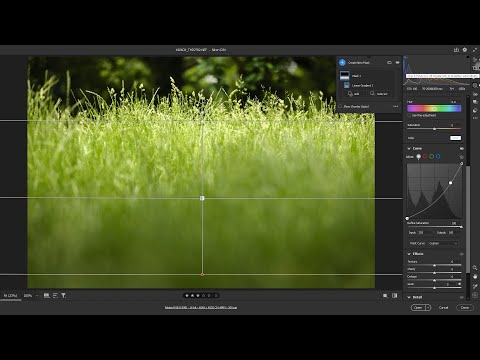Viewport: 480px width, 360px height.
Task: Click the mask panel position toggle icon
Action: coord(389,62)
